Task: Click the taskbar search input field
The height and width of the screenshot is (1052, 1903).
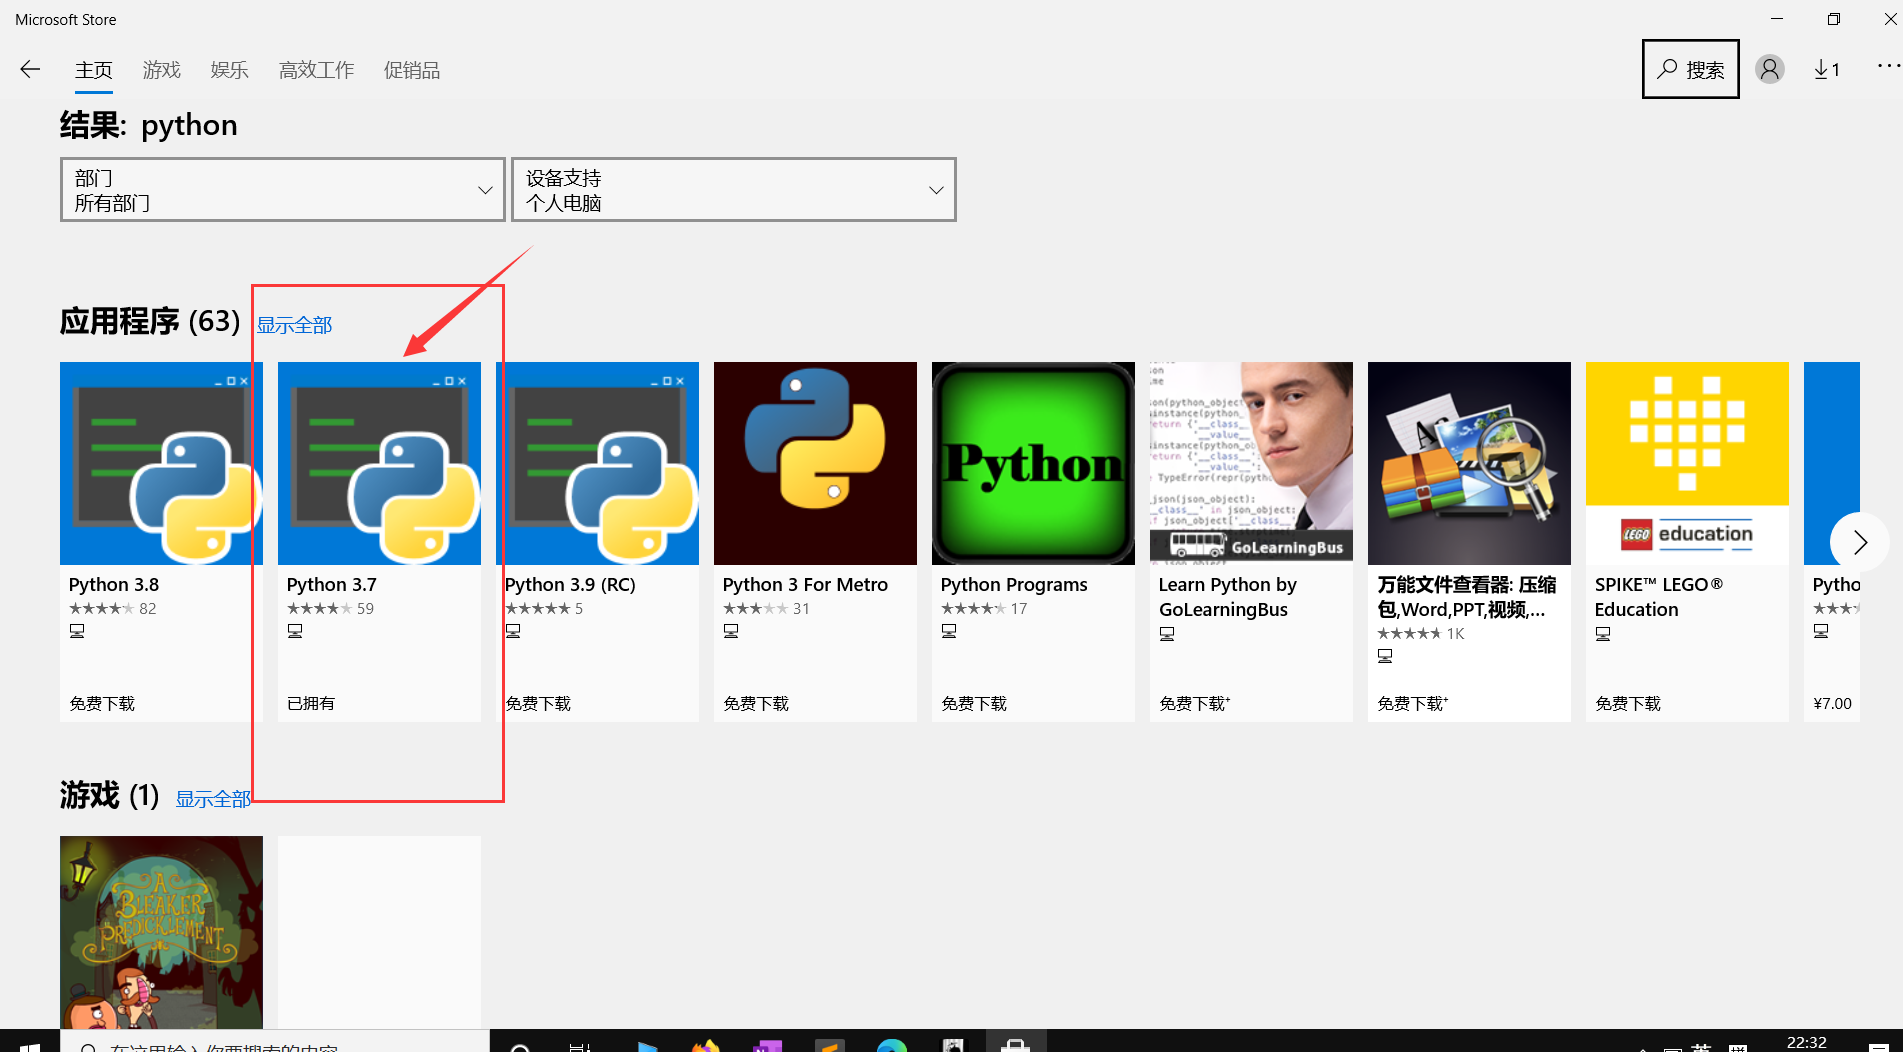Action: coord(280,1046)
